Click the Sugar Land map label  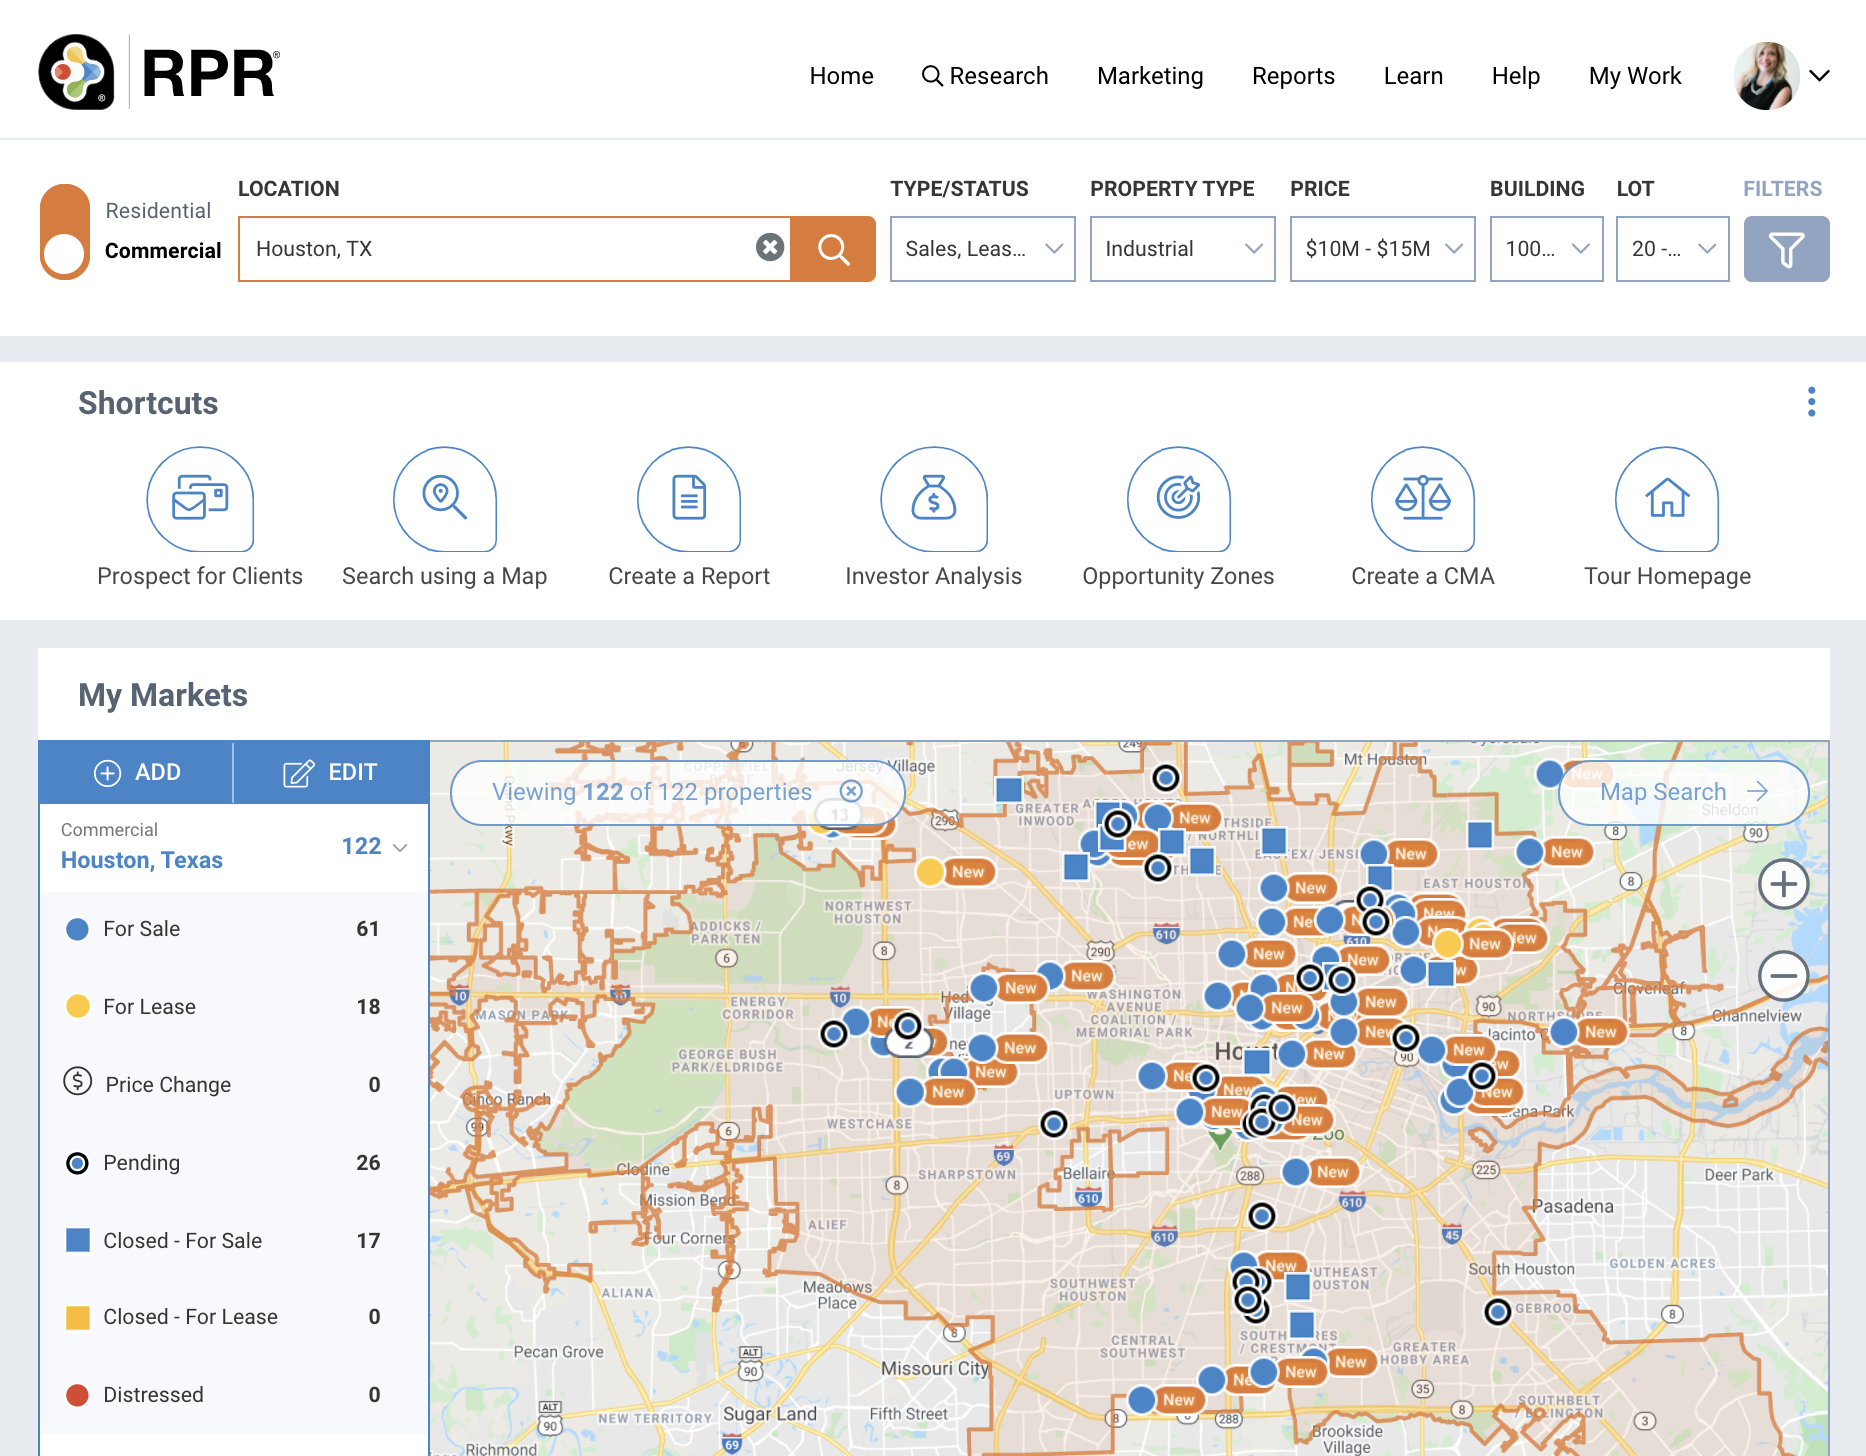tap(770, 1414)
